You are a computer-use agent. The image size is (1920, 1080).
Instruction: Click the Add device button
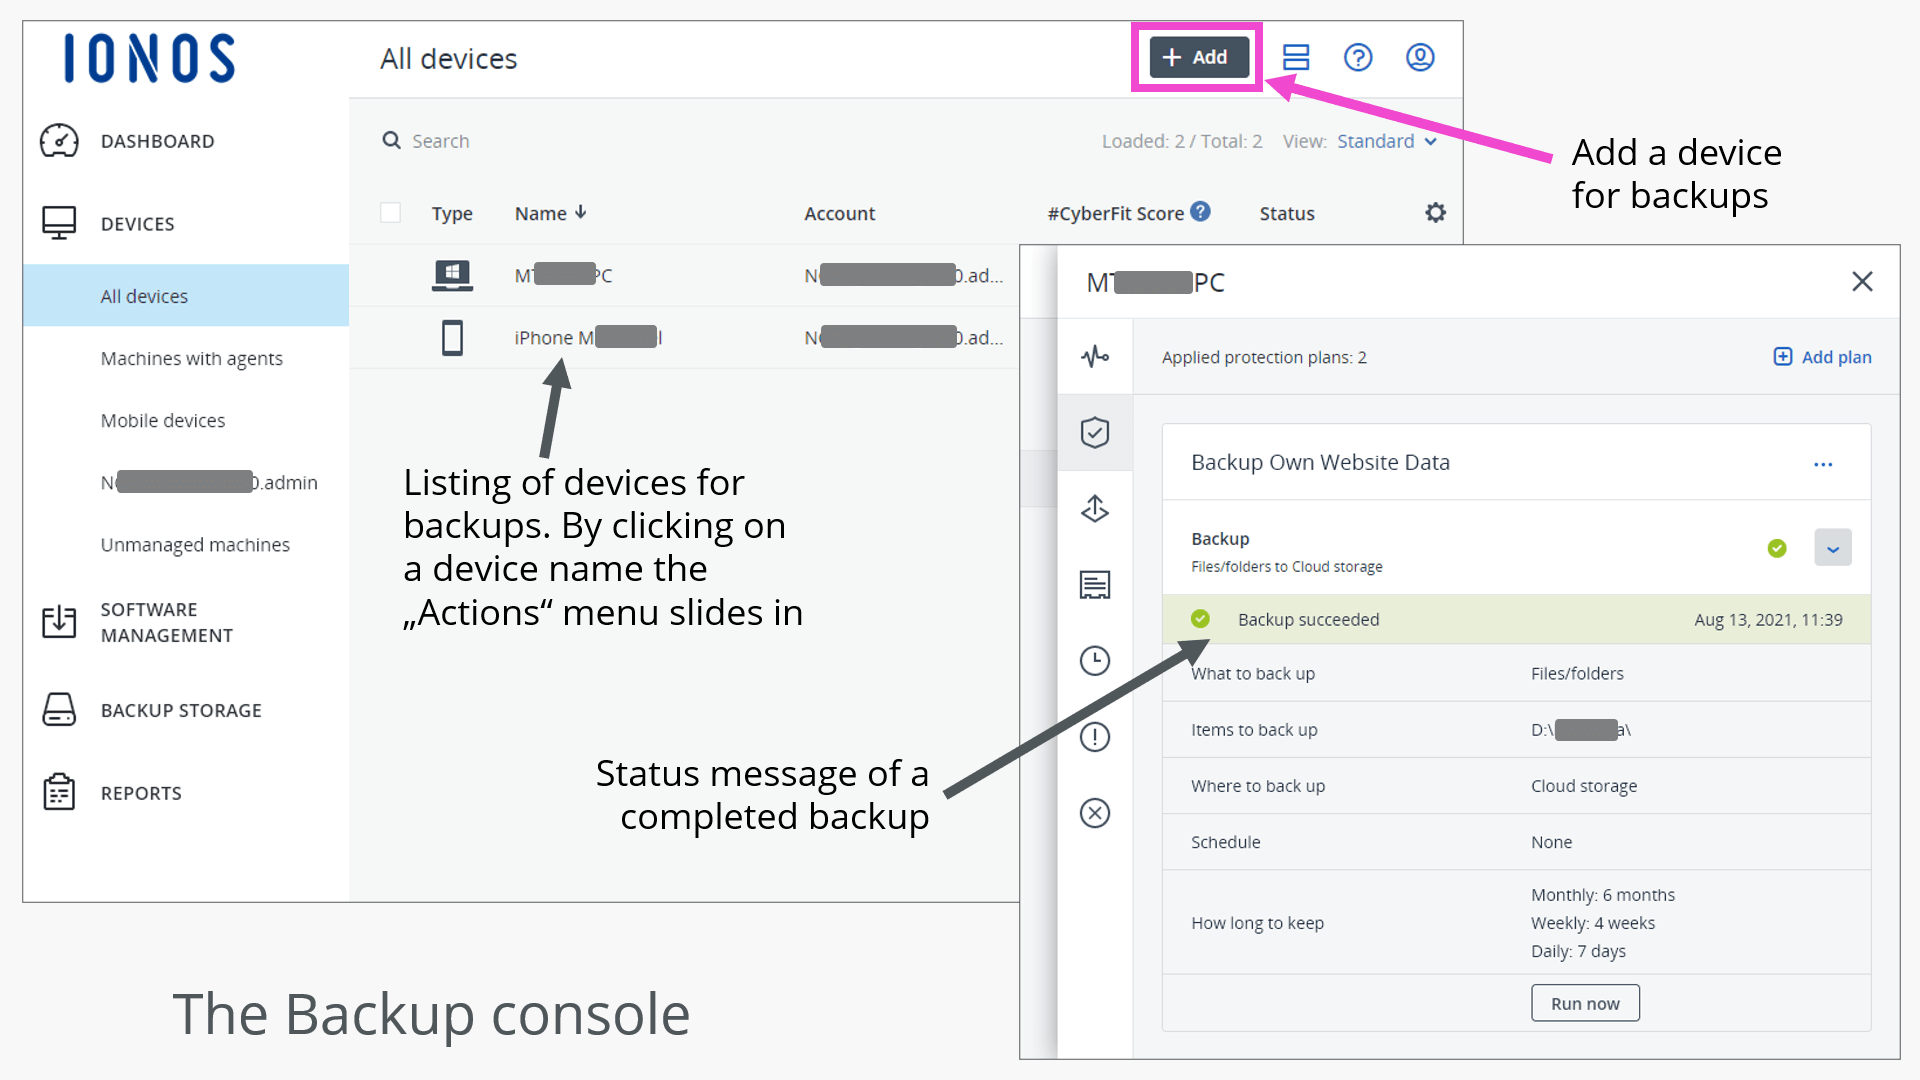1198,57
